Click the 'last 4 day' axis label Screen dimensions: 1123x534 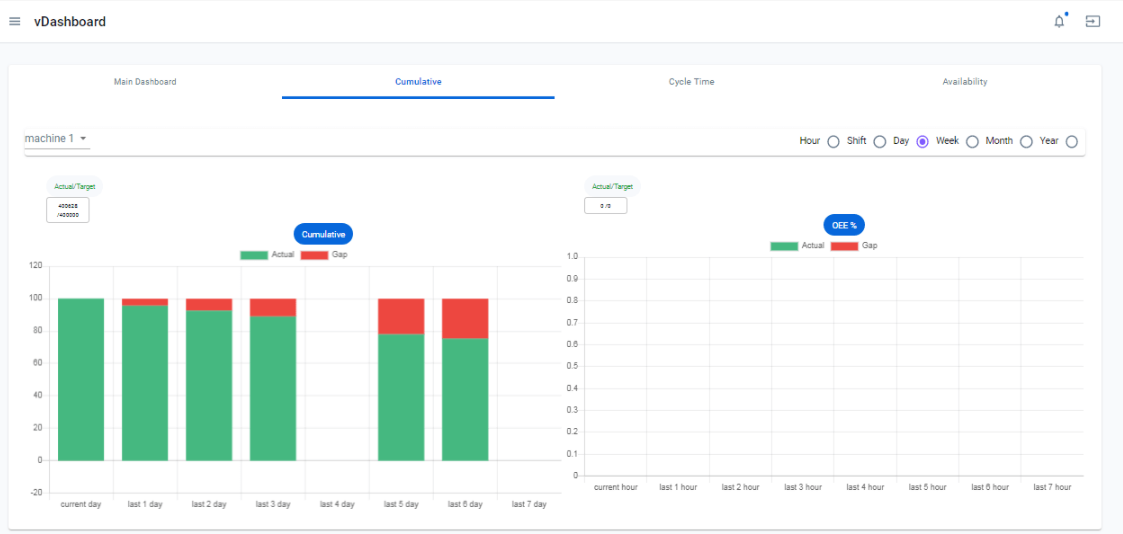click(337, 504)
